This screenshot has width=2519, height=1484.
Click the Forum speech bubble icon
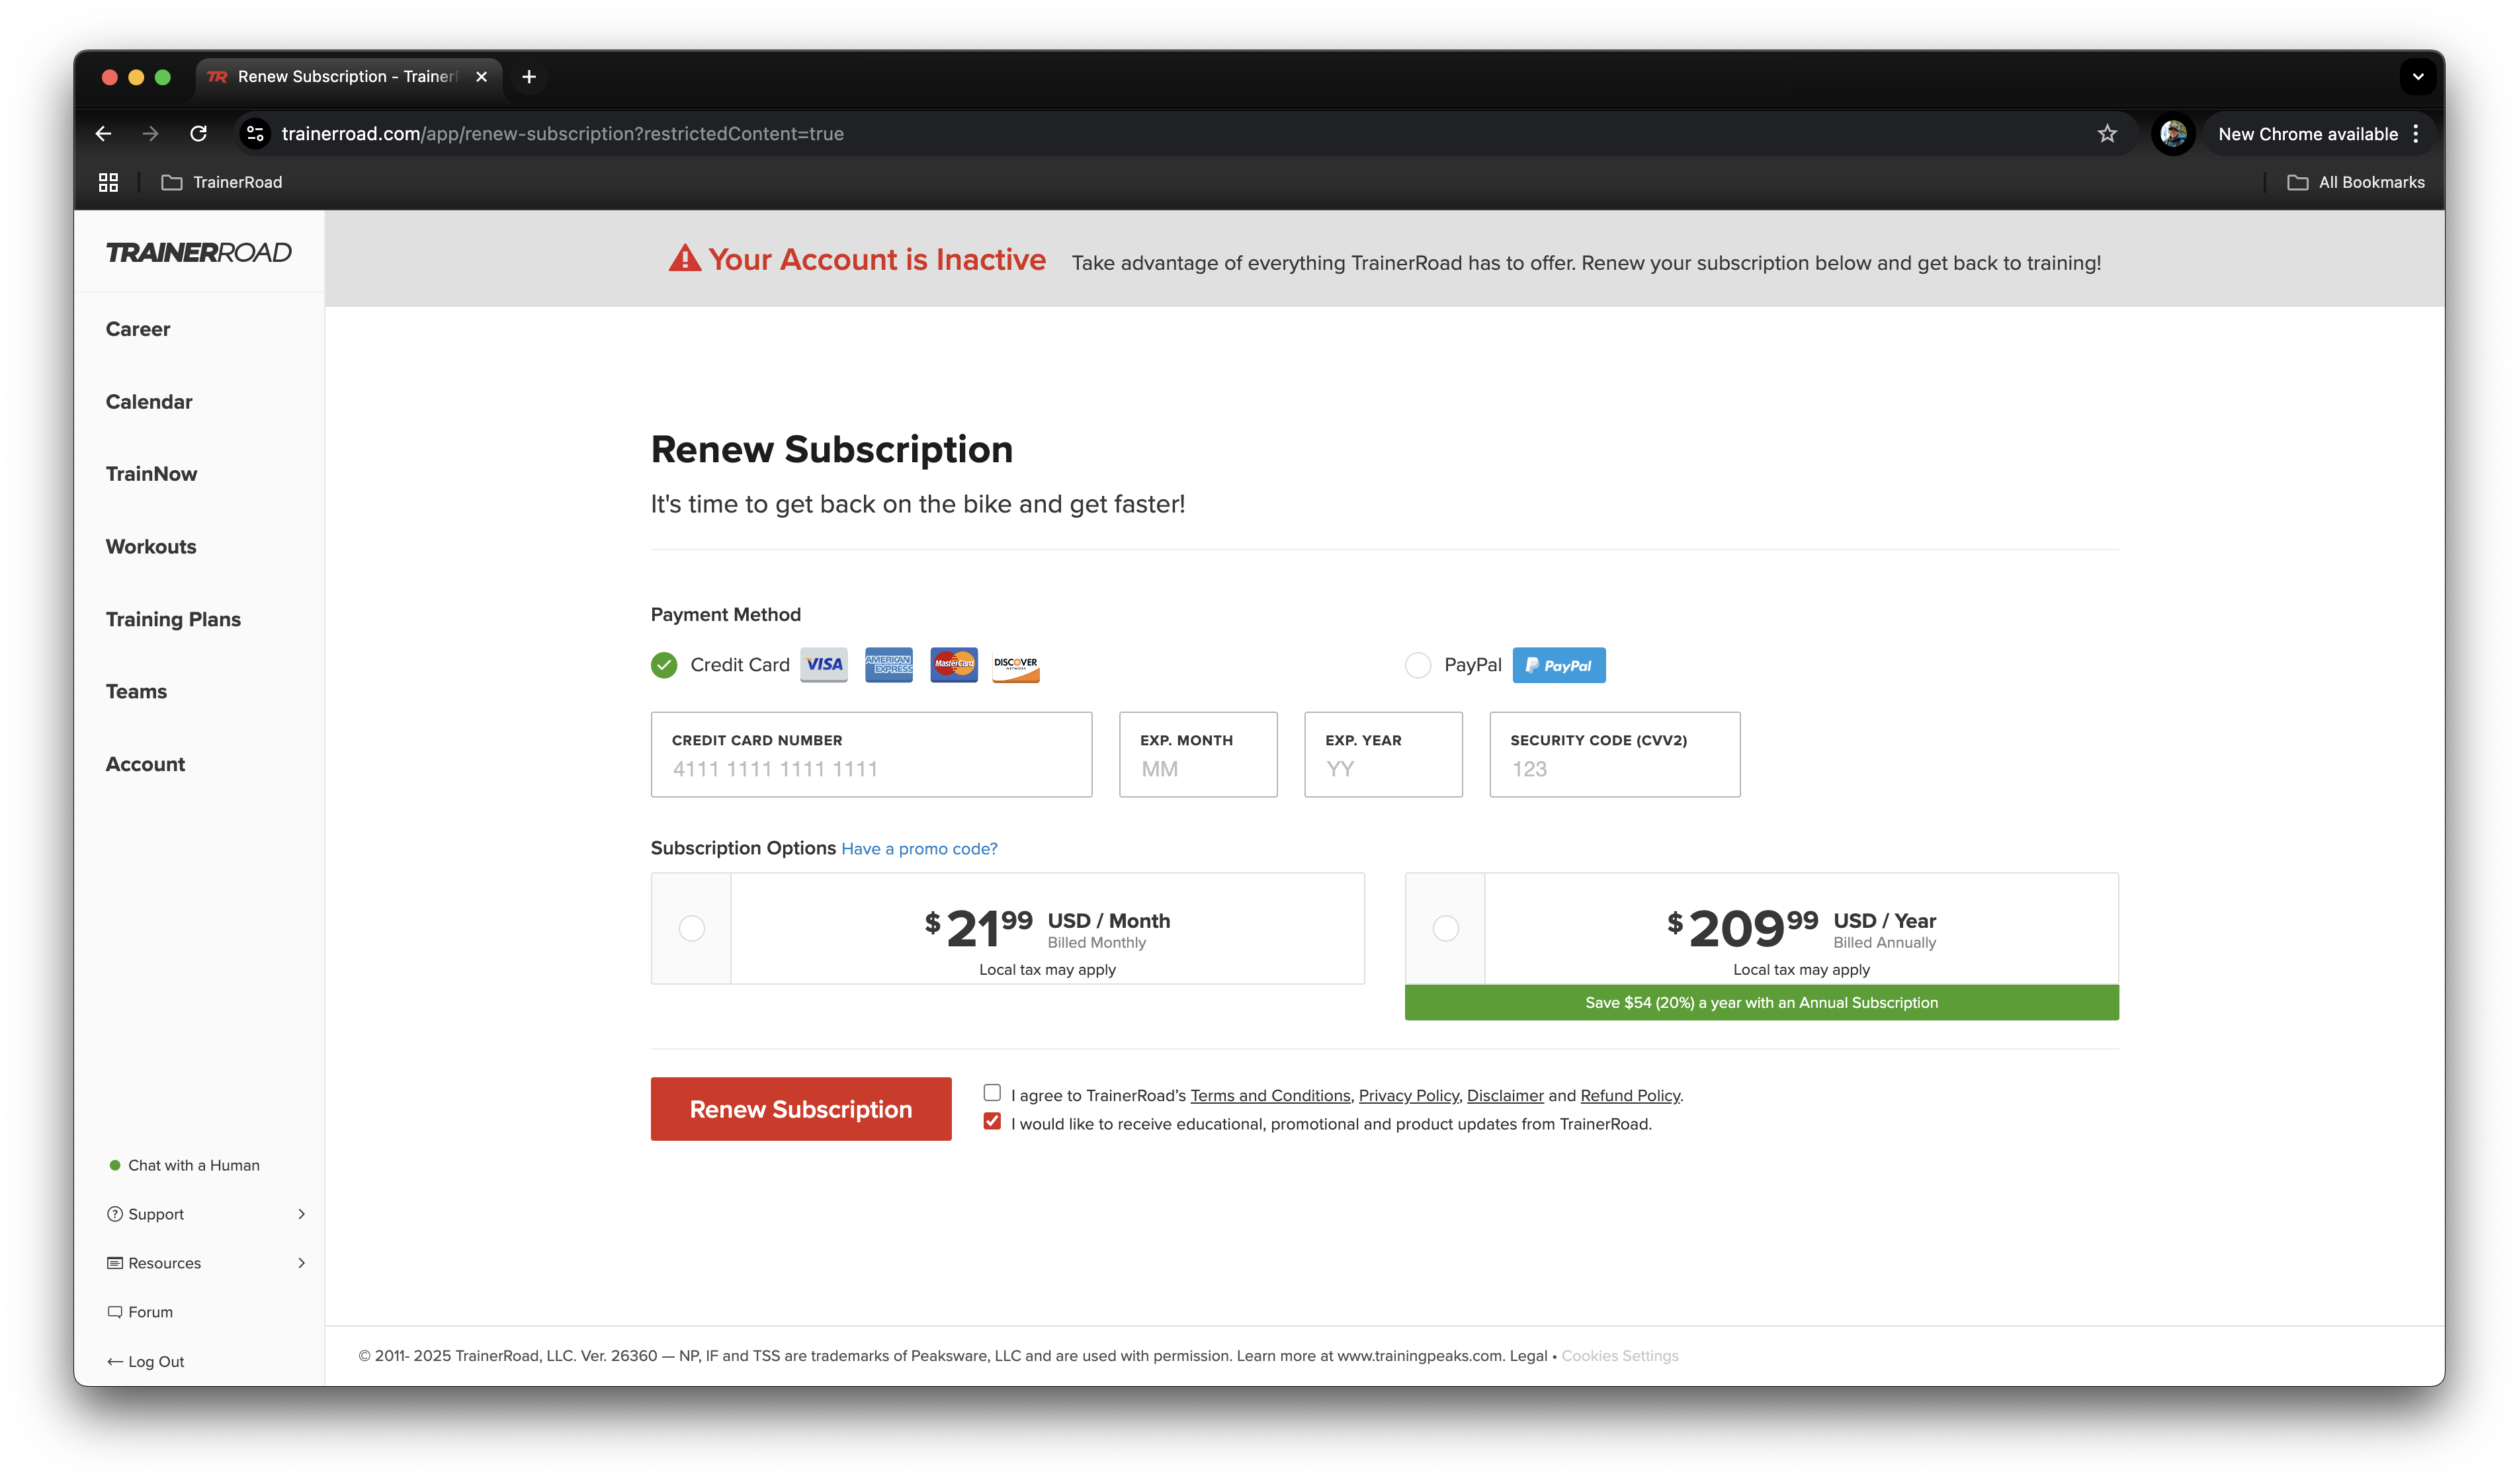click(115, 1312)
